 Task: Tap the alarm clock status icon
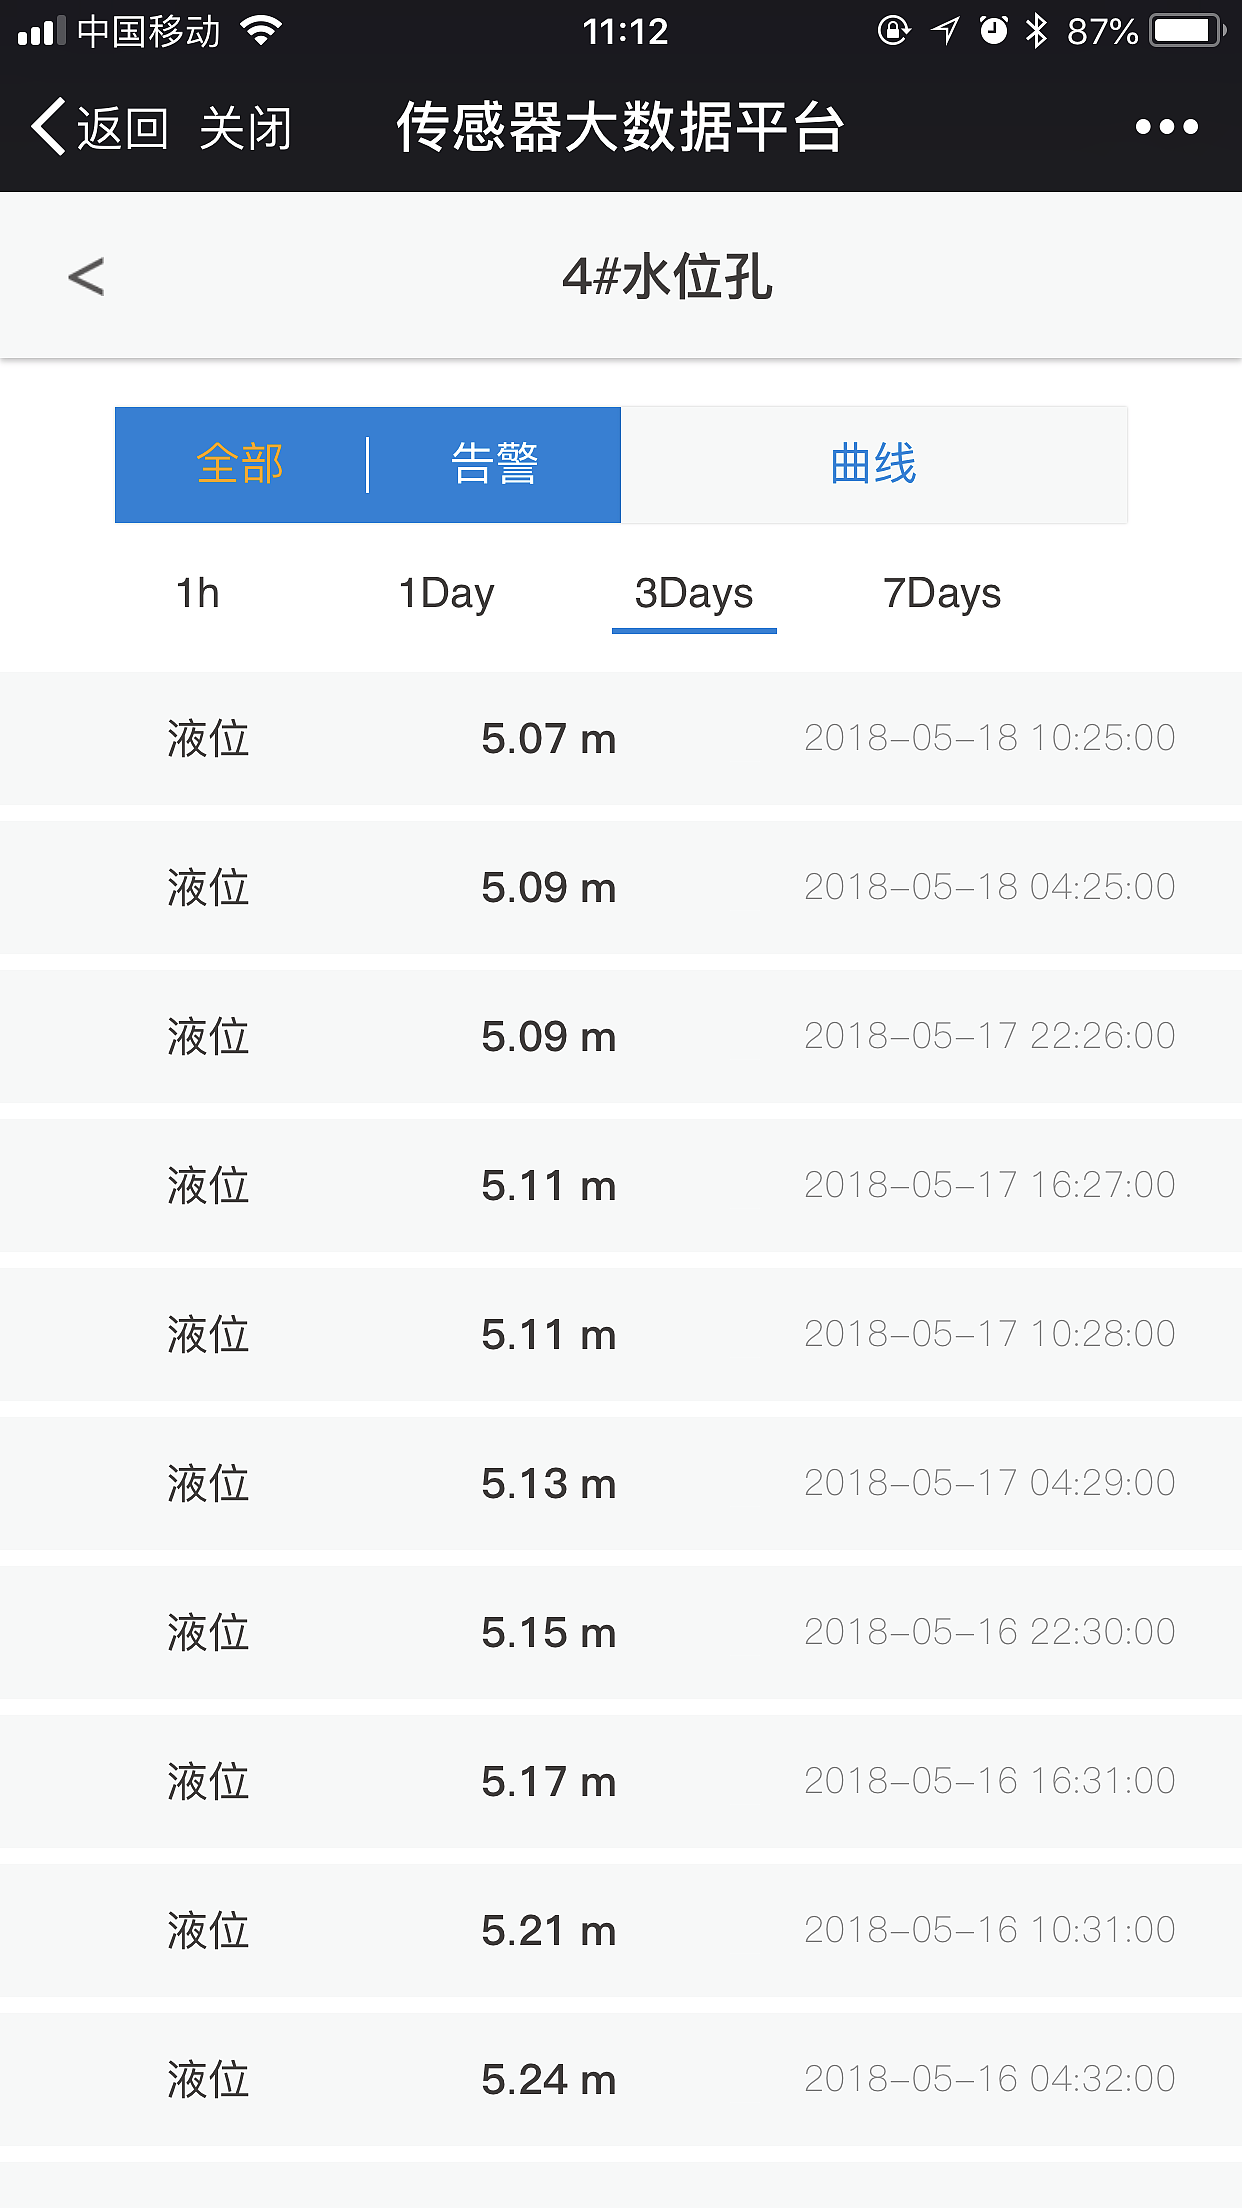pyautogui.click(x=993, y=31)
